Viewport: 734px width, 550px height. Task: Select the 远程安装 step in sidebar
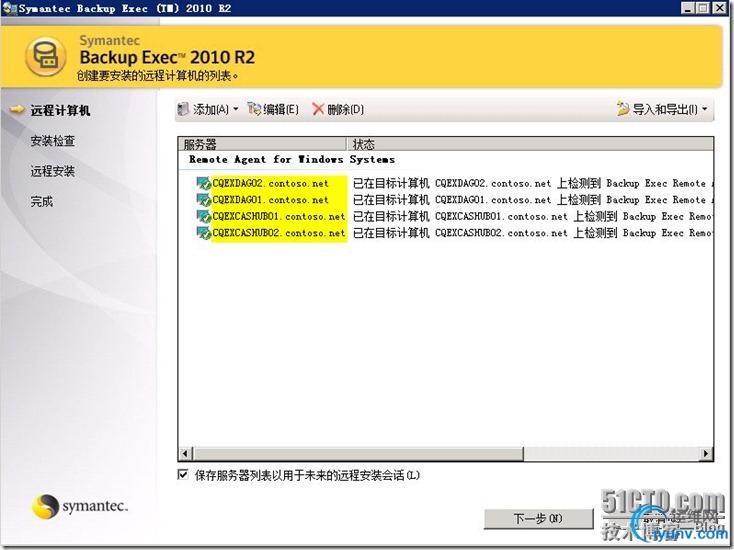(x=52, y=171)
